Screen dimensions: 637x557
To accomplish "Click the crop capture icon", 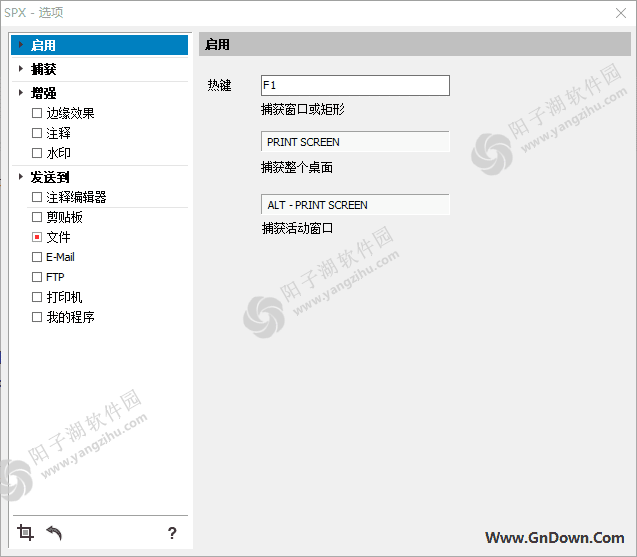I will point(25,532).
